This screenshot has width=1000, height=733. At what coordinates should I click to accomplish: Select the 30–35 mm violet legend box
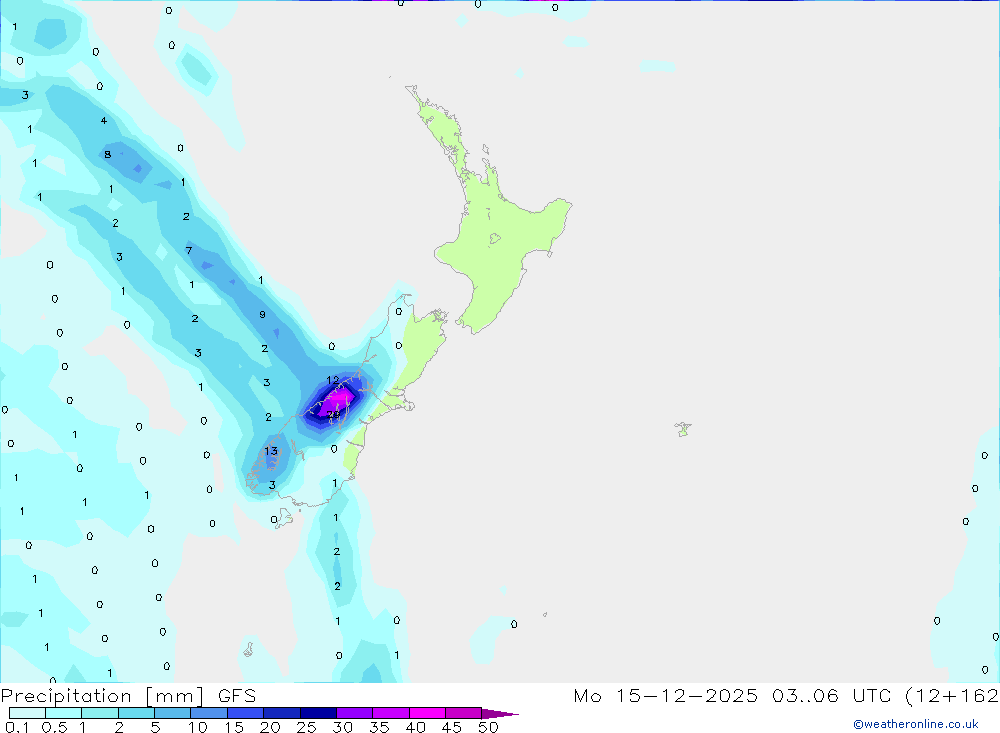coord(355,713)
